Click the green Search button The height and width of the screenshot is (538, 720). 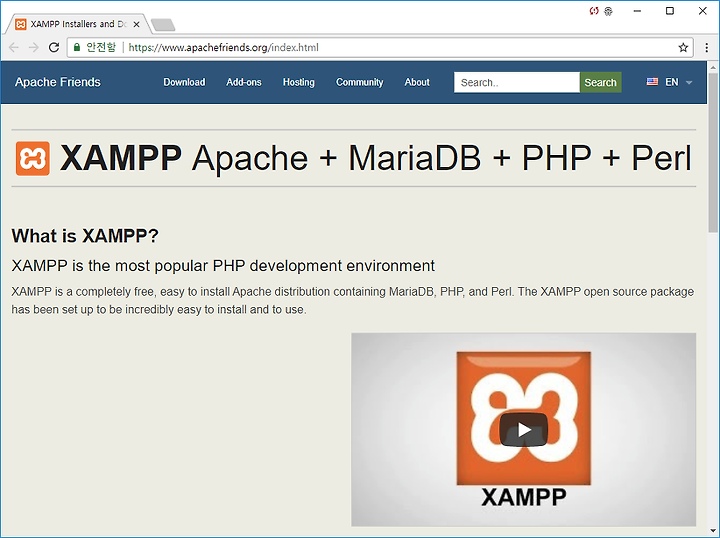click(x=601, y=82)
